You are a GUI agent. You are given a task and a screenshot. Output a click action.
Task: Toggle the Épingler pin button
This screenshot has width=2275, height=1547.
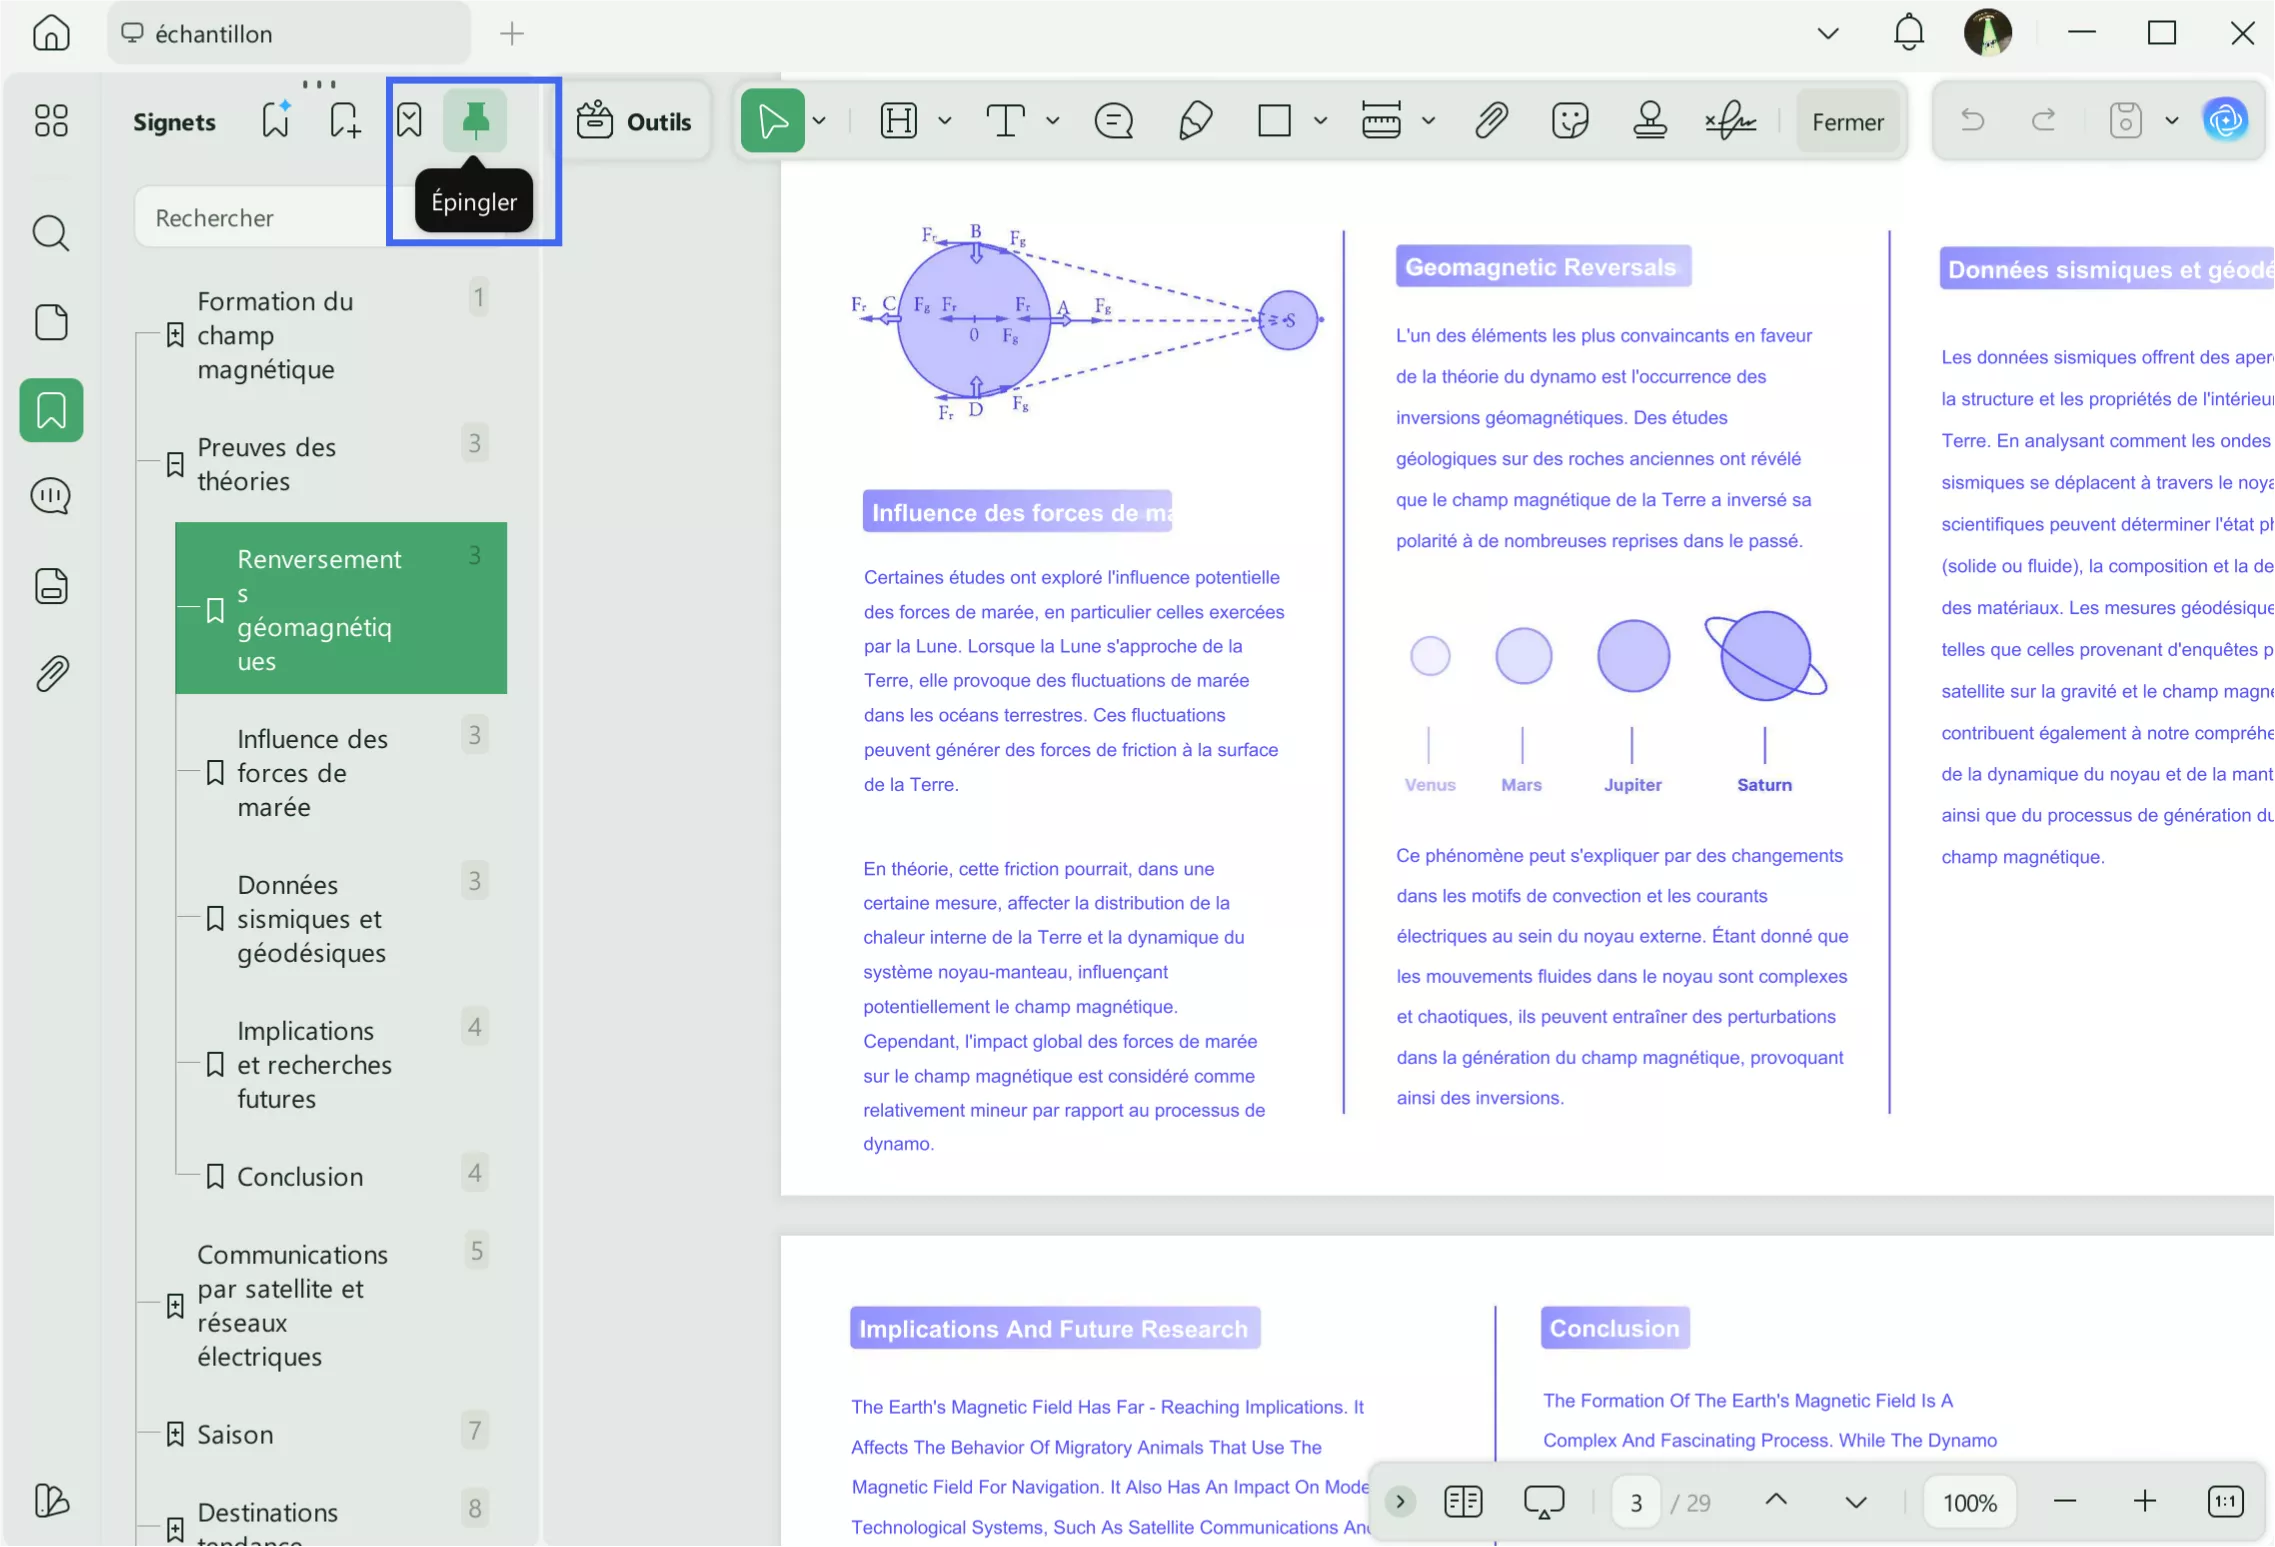(475, 121)
